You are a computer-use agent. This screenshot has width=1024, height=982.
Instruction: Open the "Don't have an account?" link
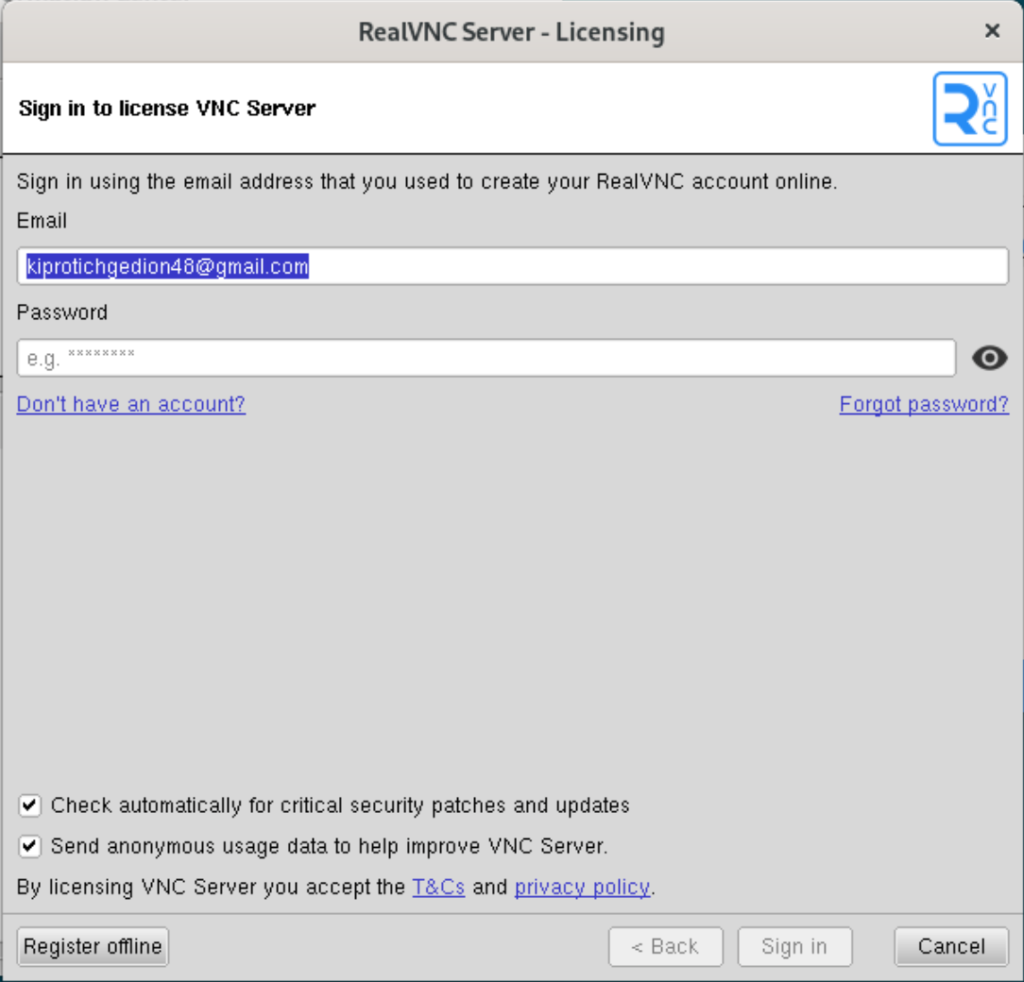(x=130, y=404)
